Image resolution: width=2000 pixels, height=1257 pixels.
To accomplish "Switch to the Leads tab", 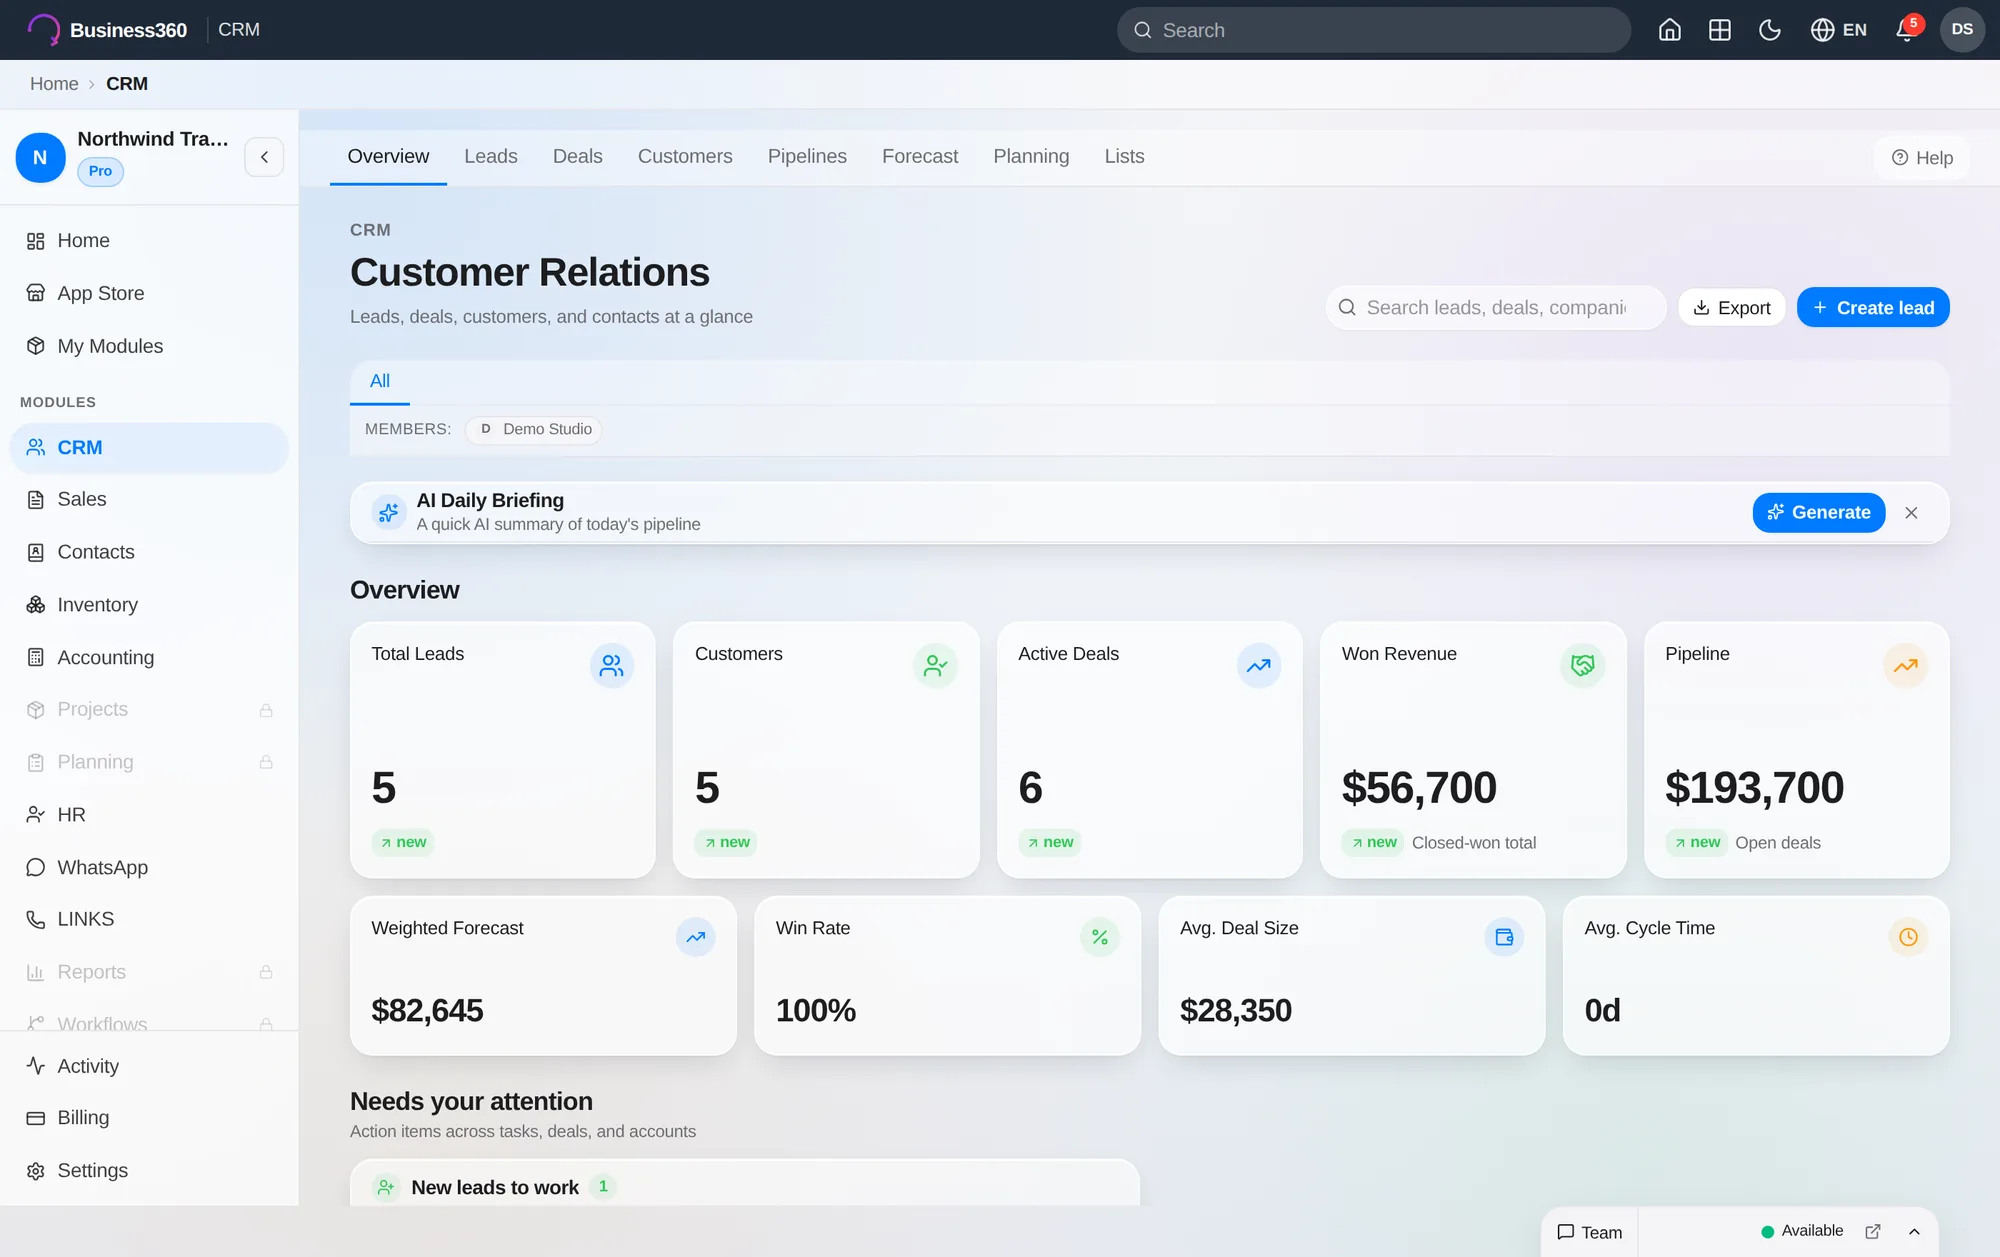I will (x=490, y=156).
